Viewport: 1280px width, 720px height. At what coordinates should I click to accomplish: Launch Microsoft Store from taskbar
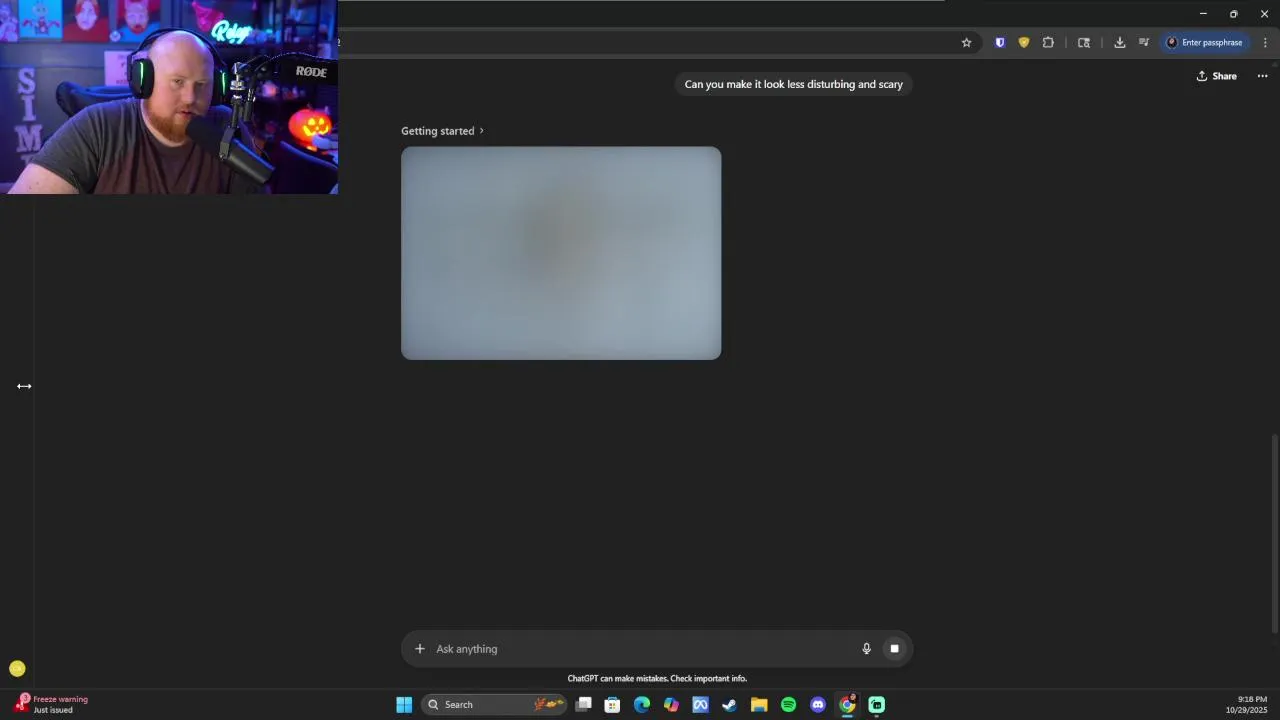click(x=613, y=705)
